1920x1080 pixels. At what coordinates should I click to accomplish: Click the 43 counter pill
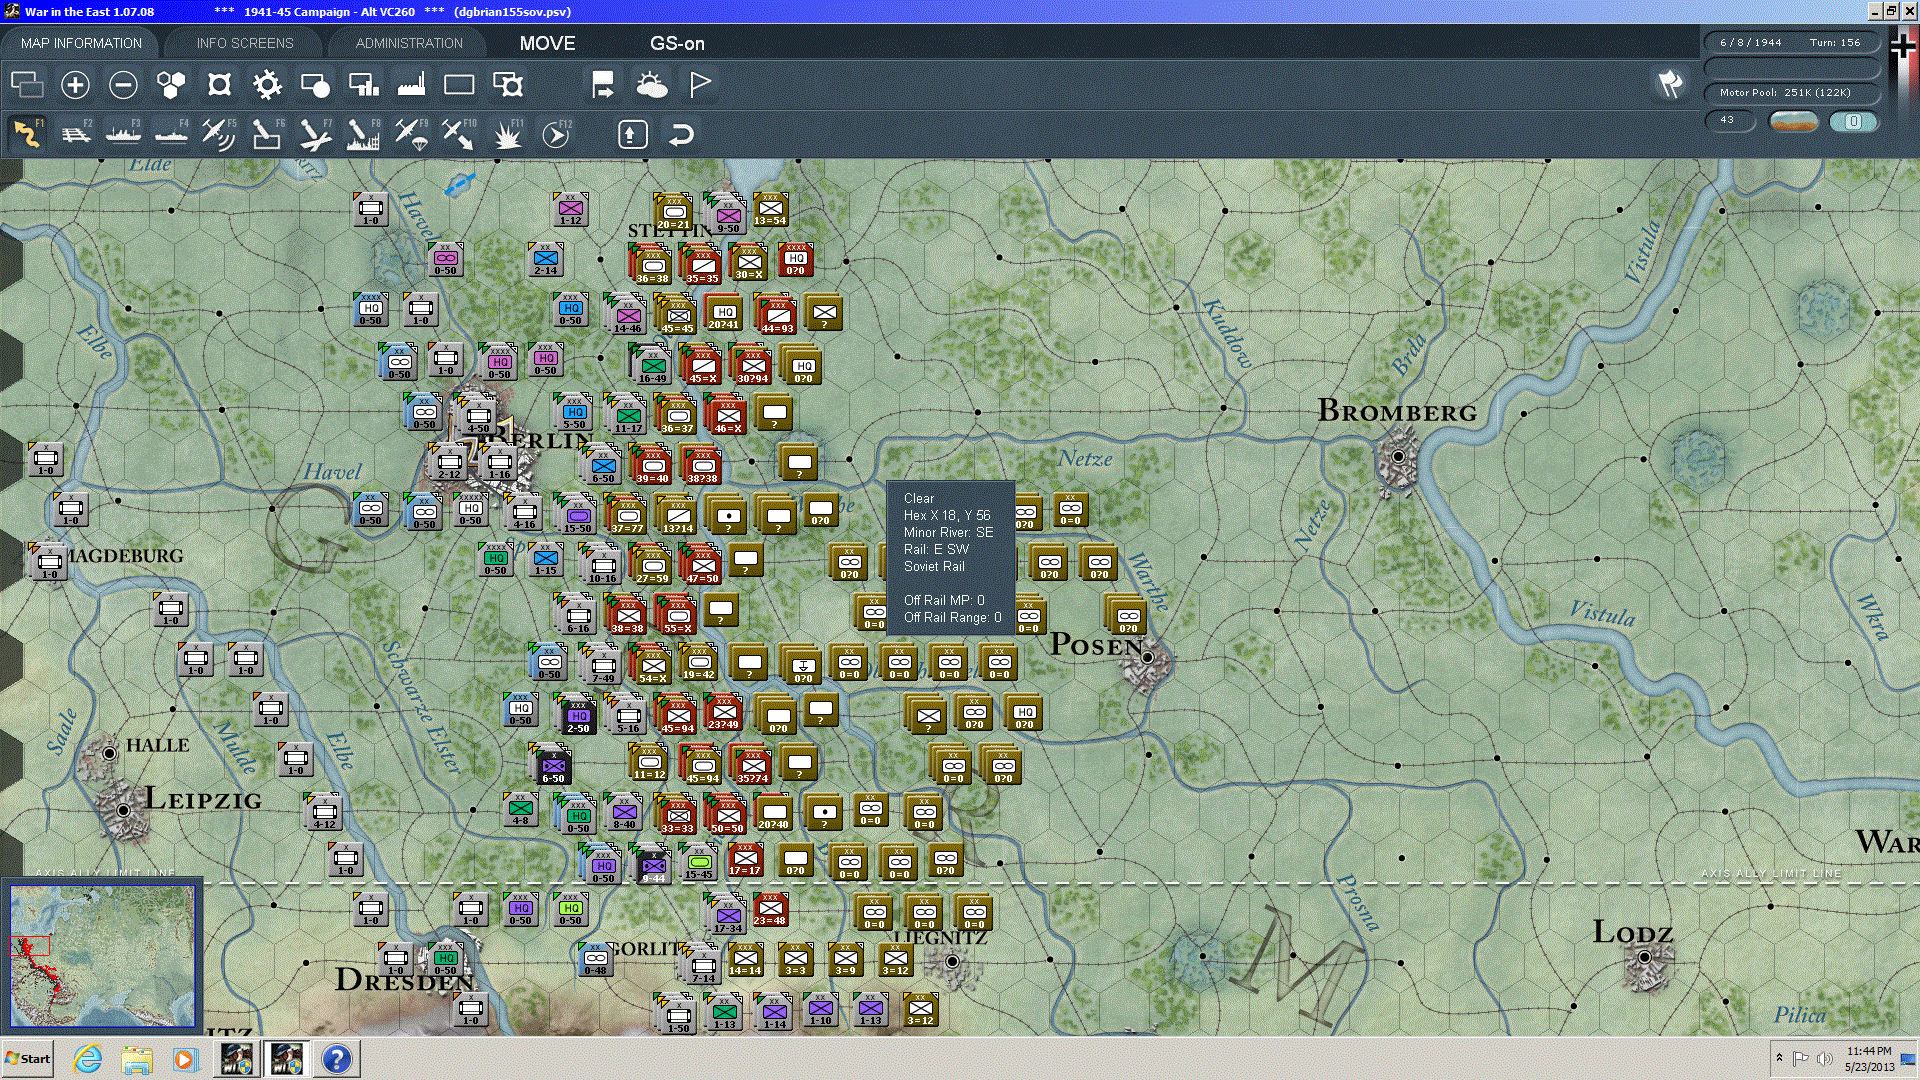click(x=1730, y=120)
